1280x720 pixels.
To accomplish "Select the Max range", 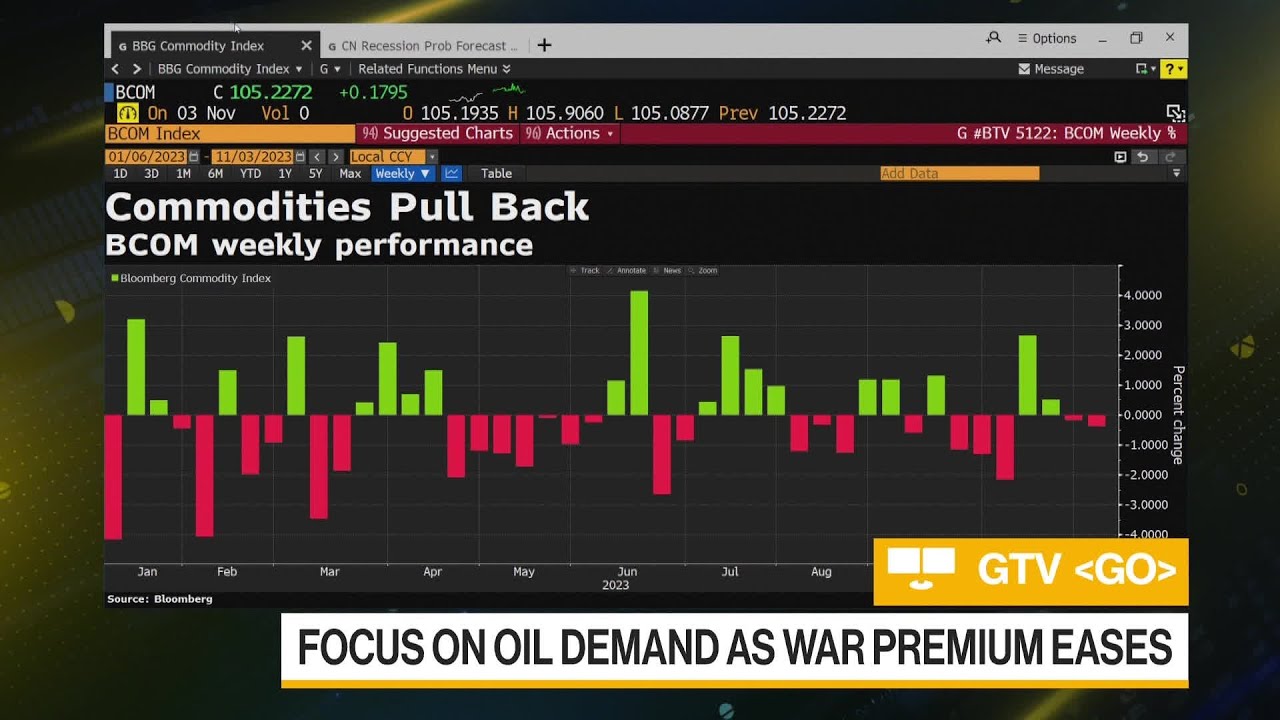I will [x=350, y=174].
